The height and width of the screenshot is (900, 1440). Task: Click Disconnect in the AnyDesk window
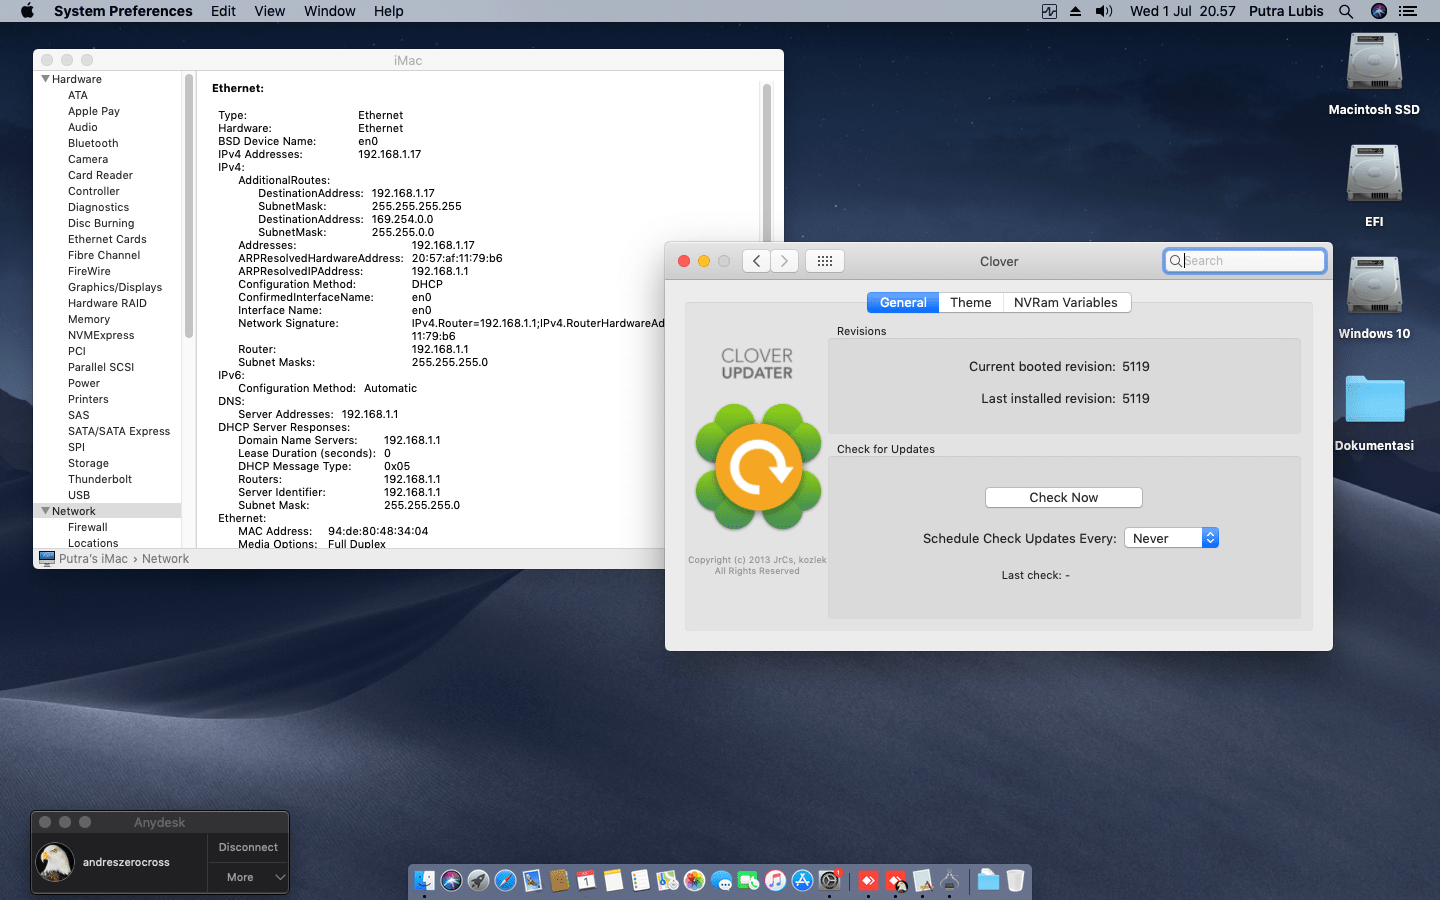pos(247,847)
